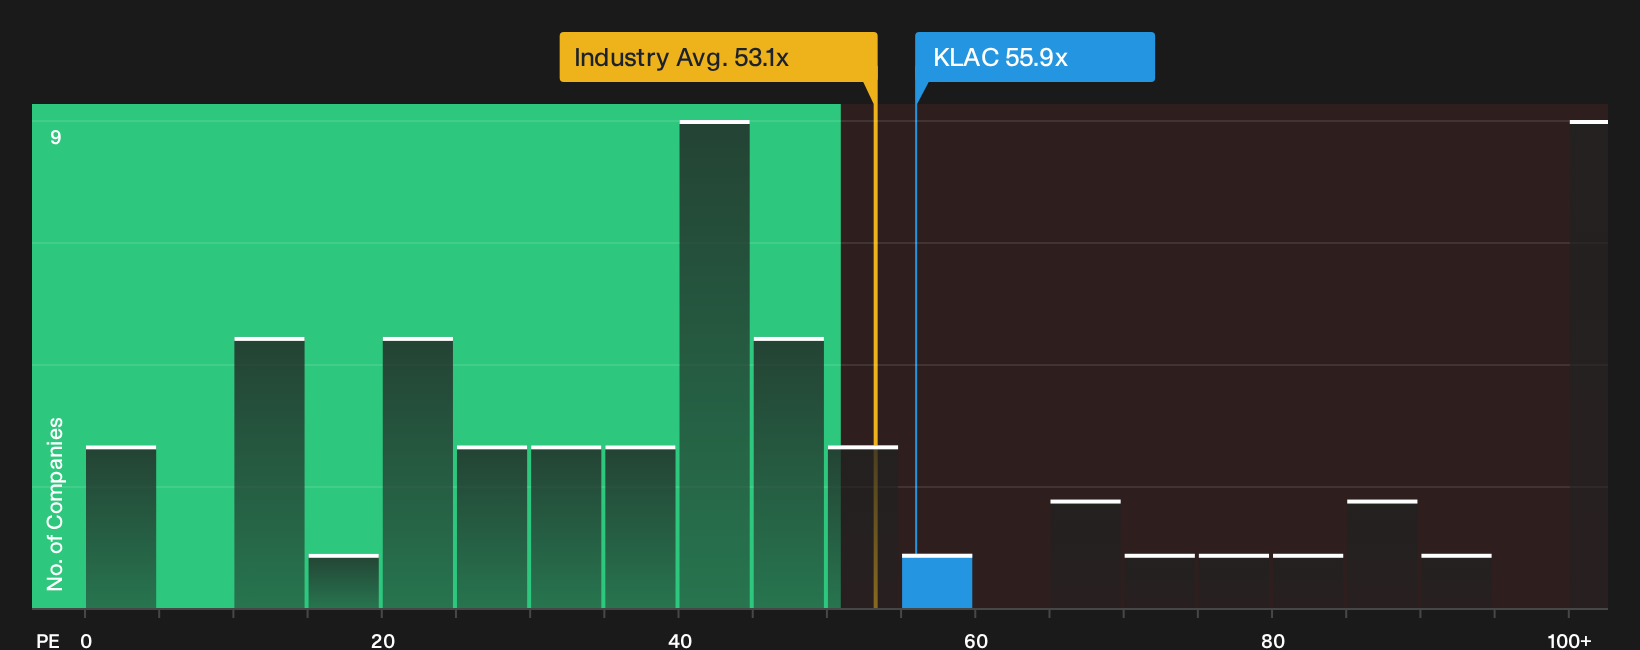The height and width of the screenshot is (650, 1640).
Task: Click the axis label '100+'
Action: [1569, 641]
